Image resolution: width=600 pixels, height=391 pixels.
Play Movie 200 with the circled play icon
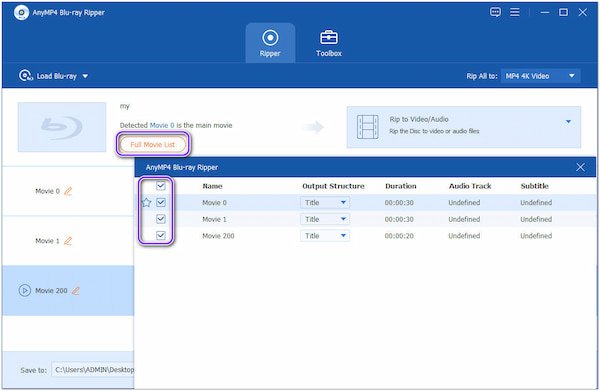(25, 290)
